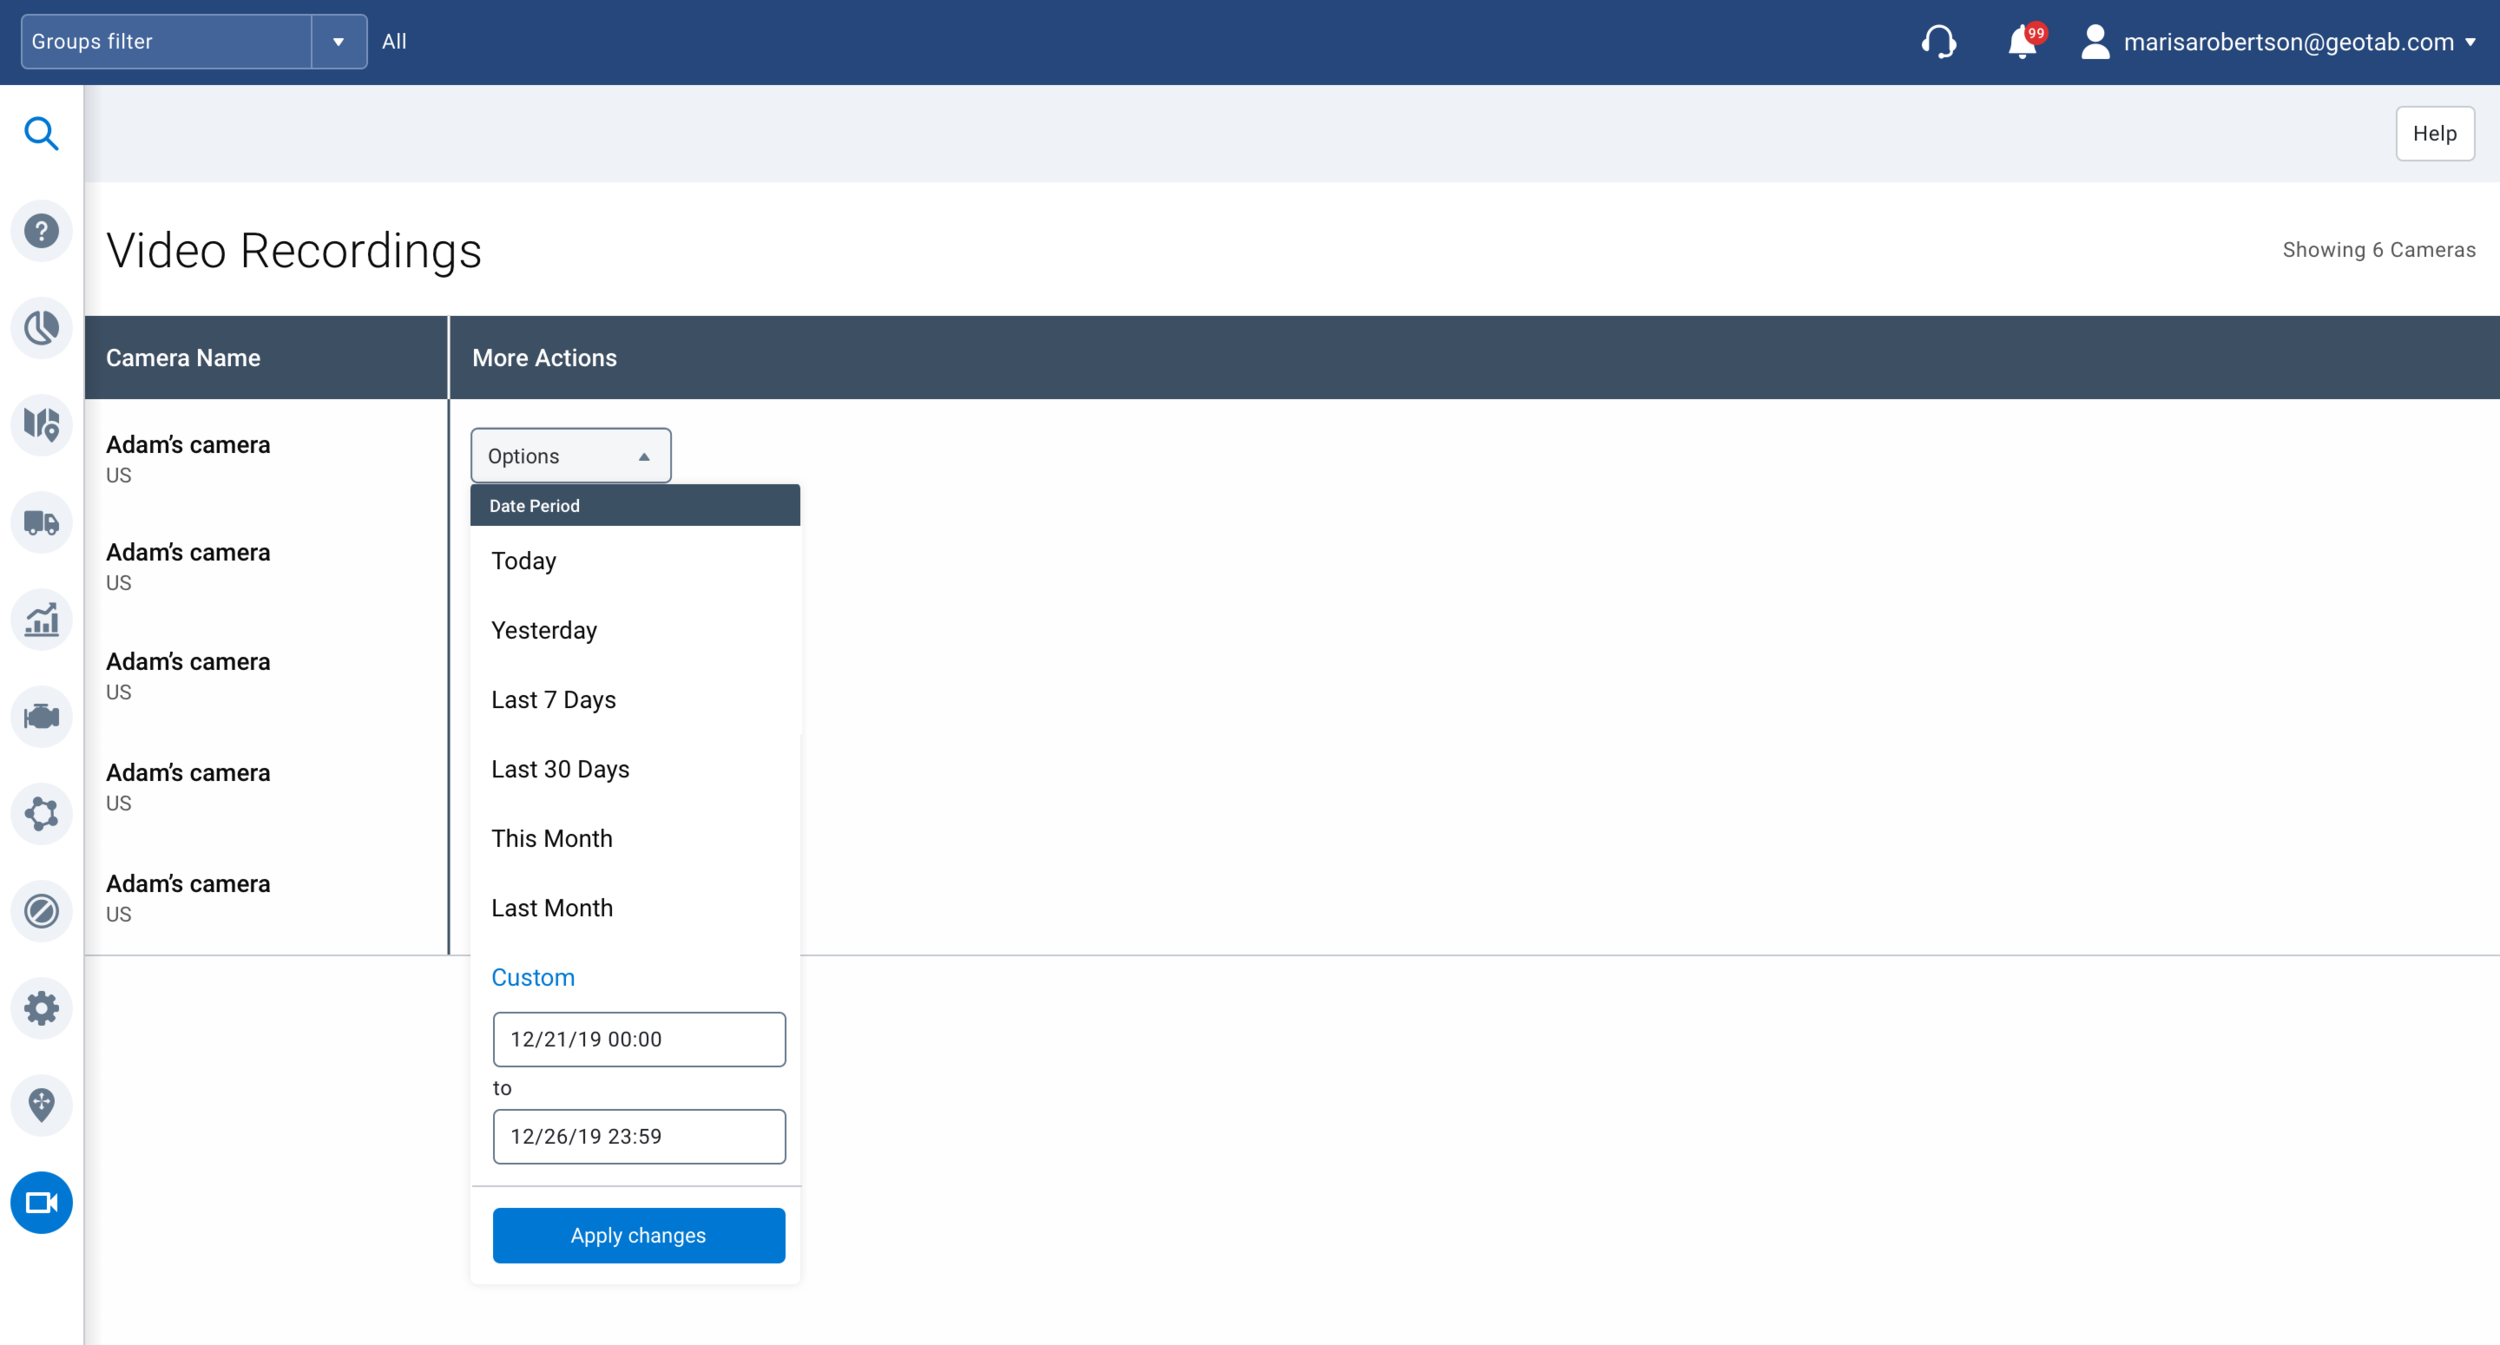Select Yesterday as the date period
This screenshot has height=1345, width=2500.
(543, 630)
